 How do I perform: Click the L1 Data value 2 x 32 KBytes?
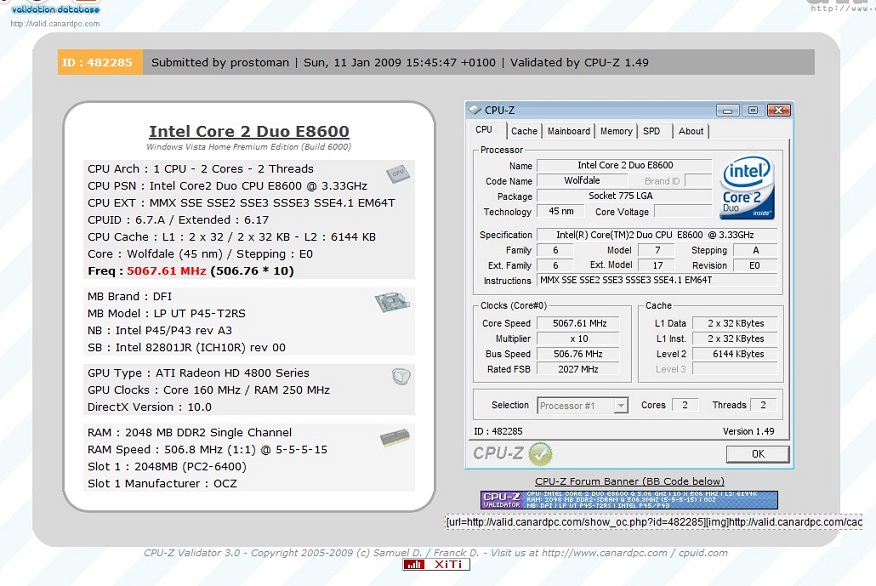tap(735, 323)
